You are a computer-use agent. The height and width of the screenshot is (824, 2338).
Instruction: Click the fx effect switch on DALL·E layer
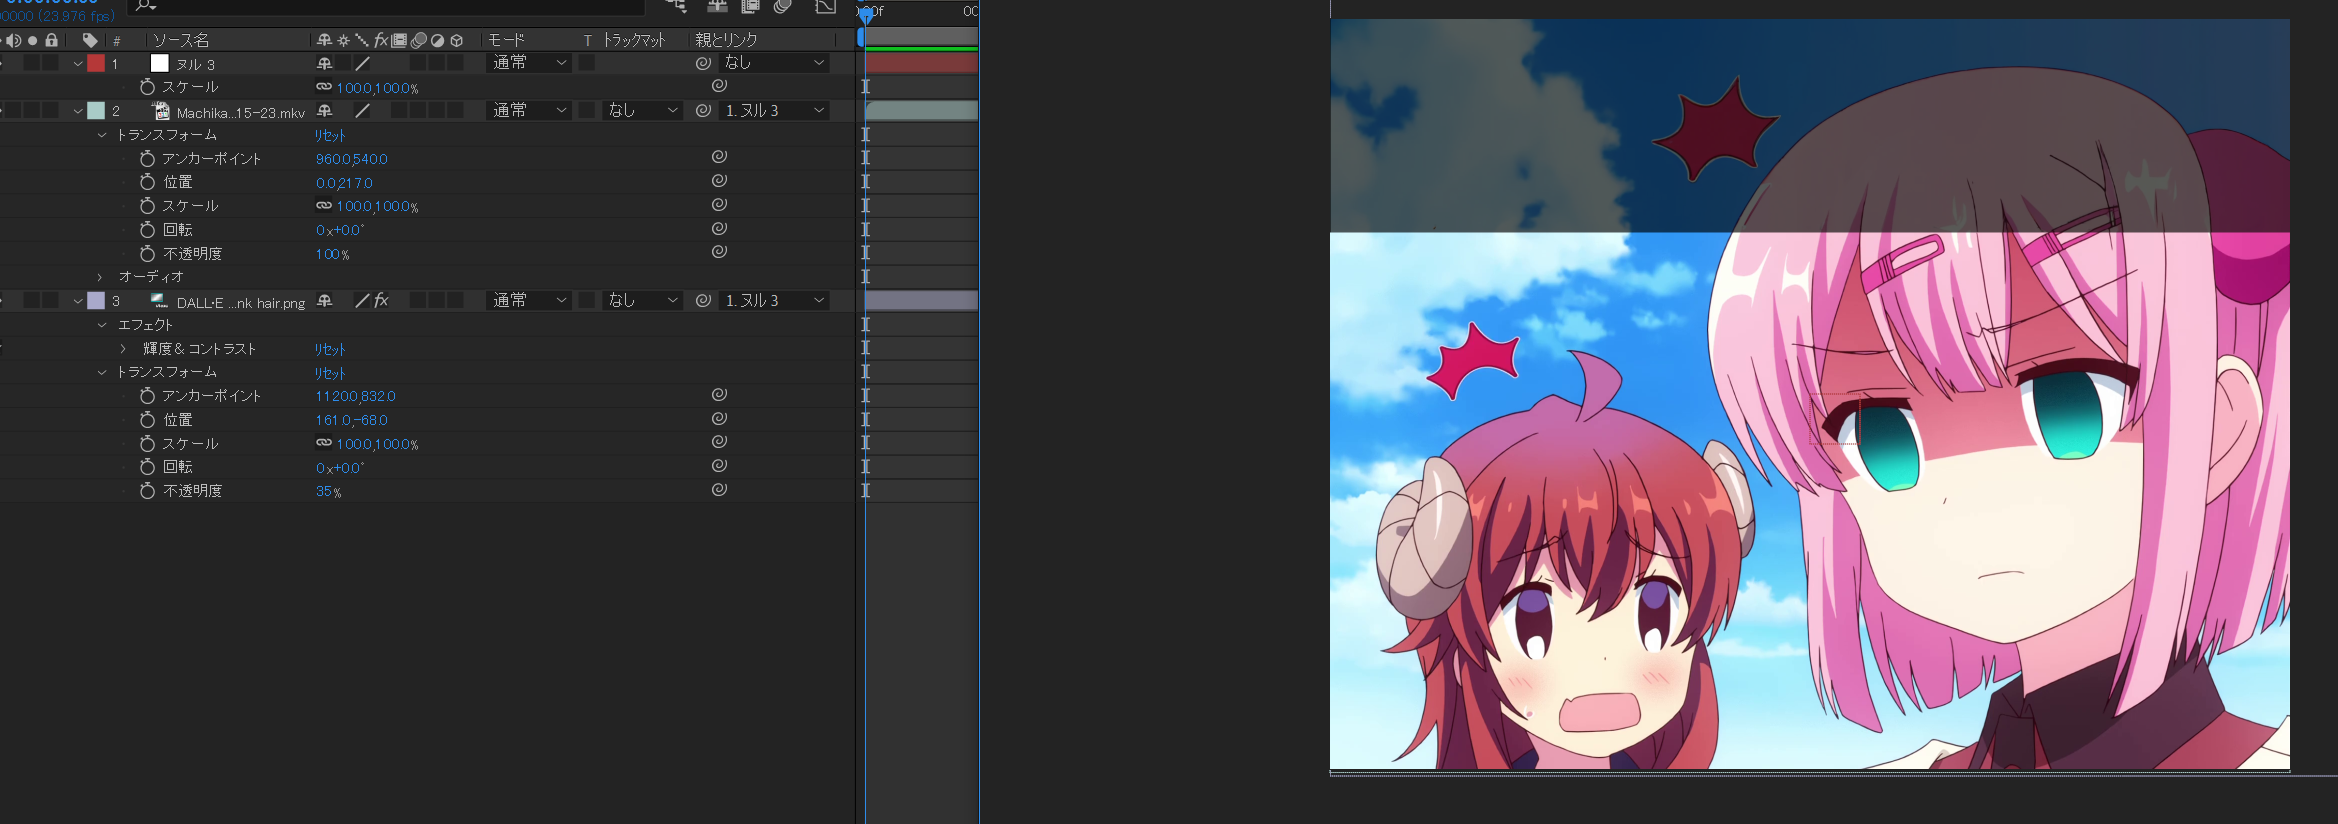point(381,301)
